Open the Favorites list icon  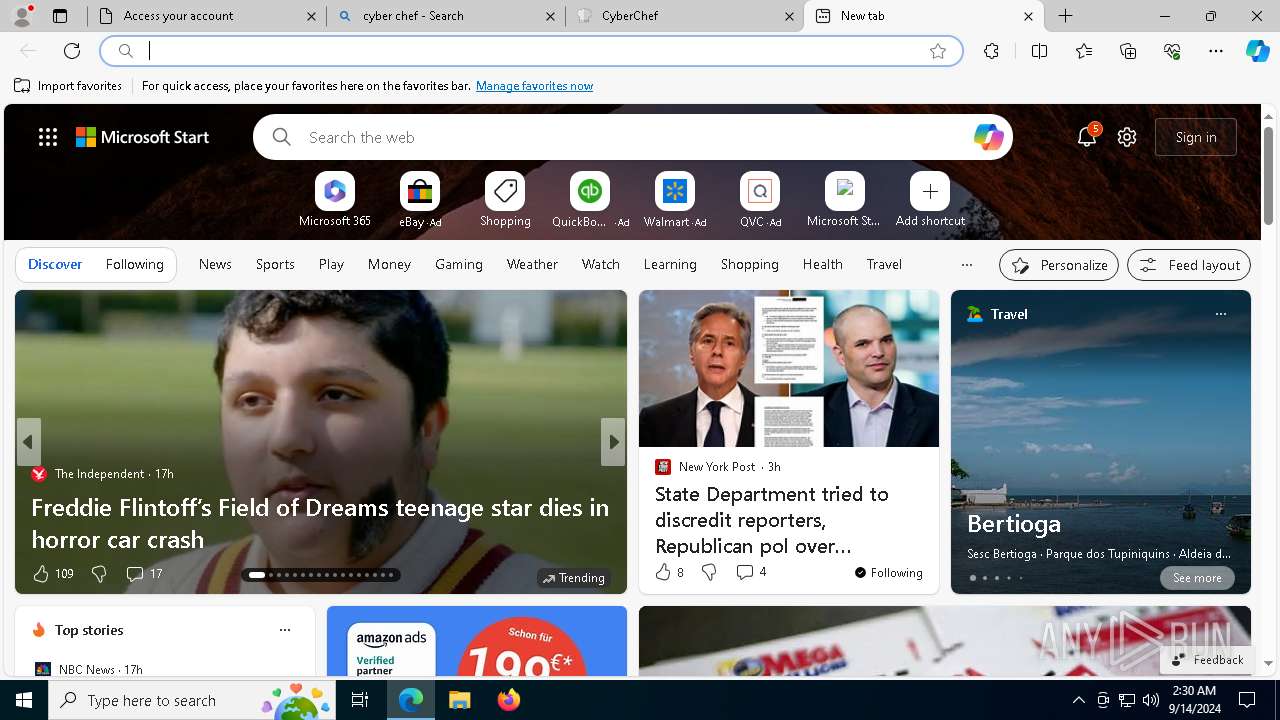[1084, 51]
